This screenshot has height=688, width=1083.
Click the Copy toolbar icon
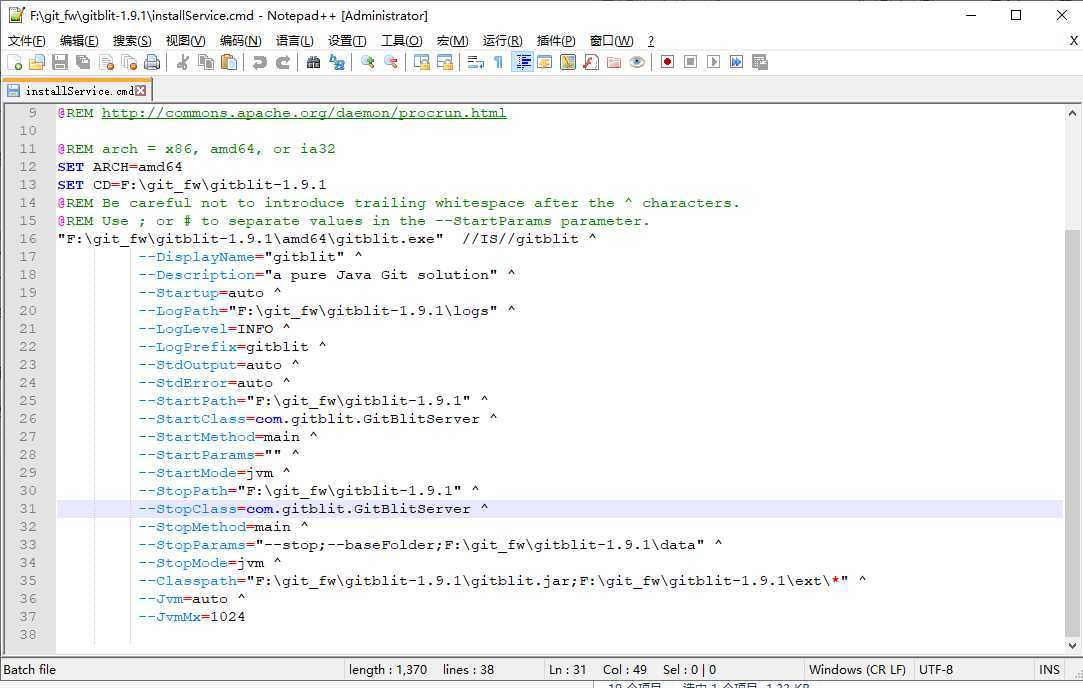tap(206, 62)
